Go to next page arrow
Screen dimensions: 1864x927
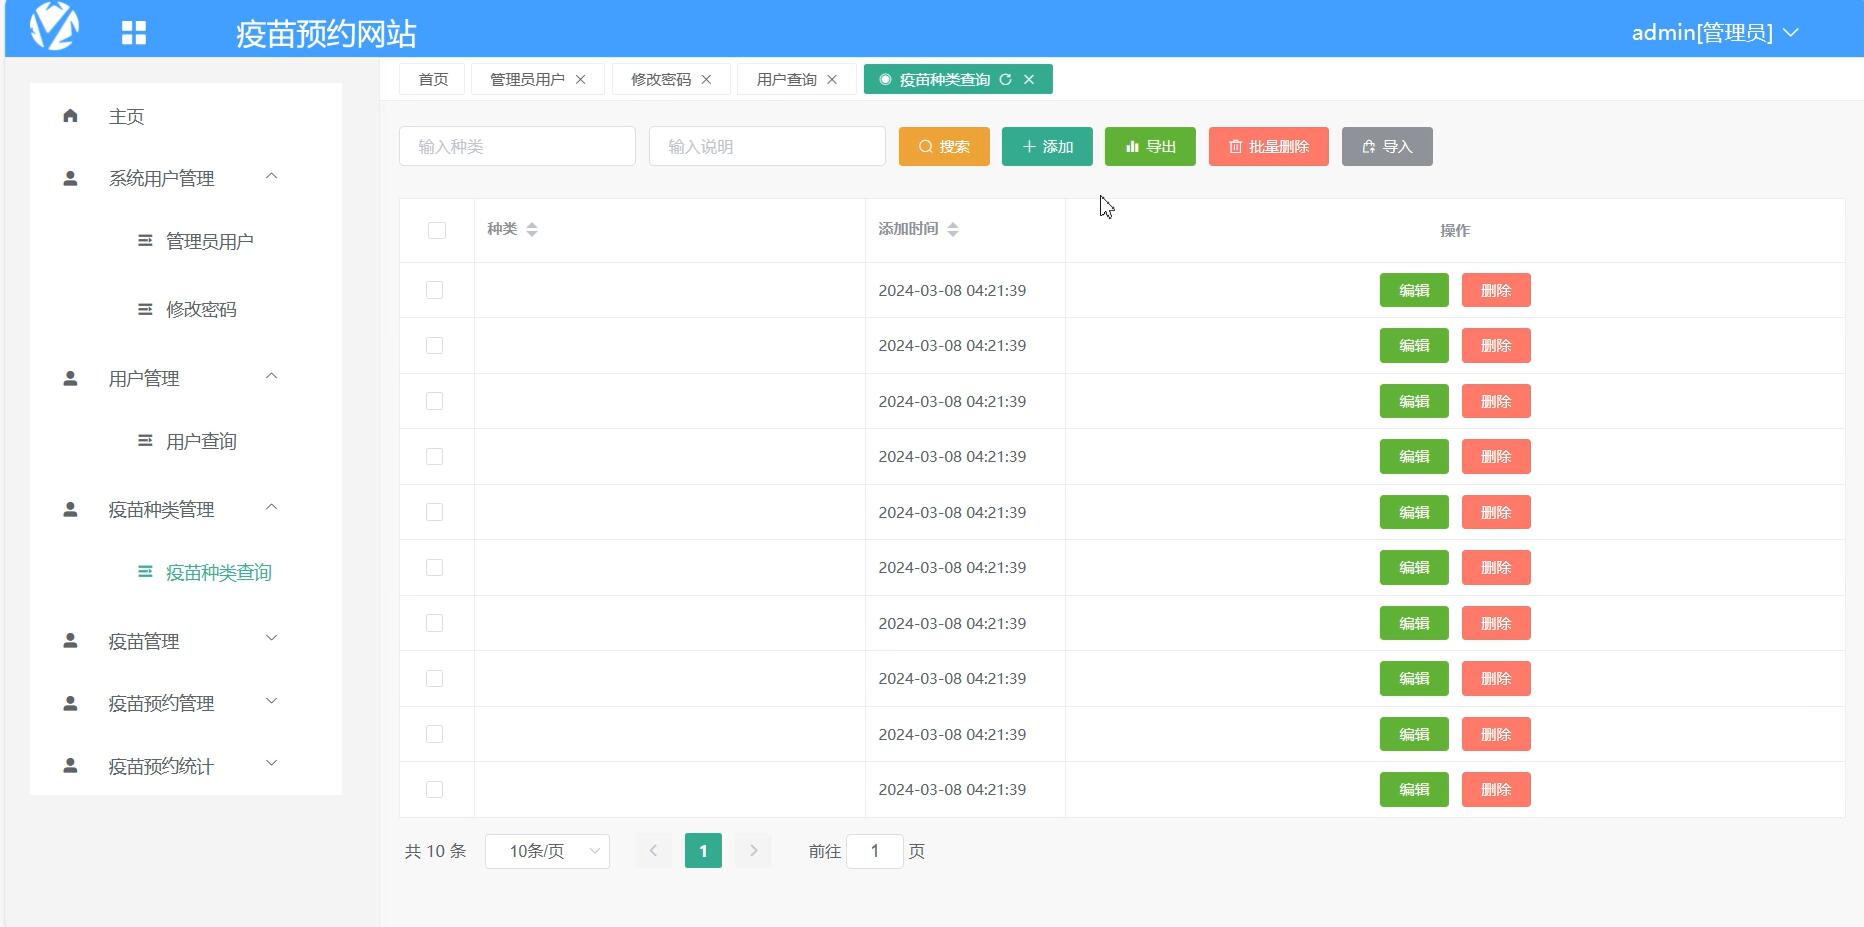[754, 851]
